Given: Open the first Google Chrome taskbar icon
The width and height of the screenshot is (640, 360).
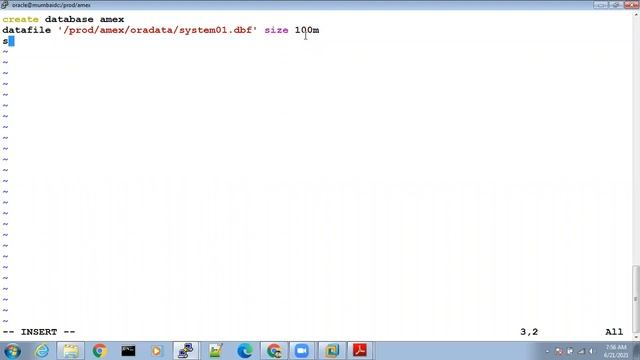Looking at the screenshot, I should [99, 351].
